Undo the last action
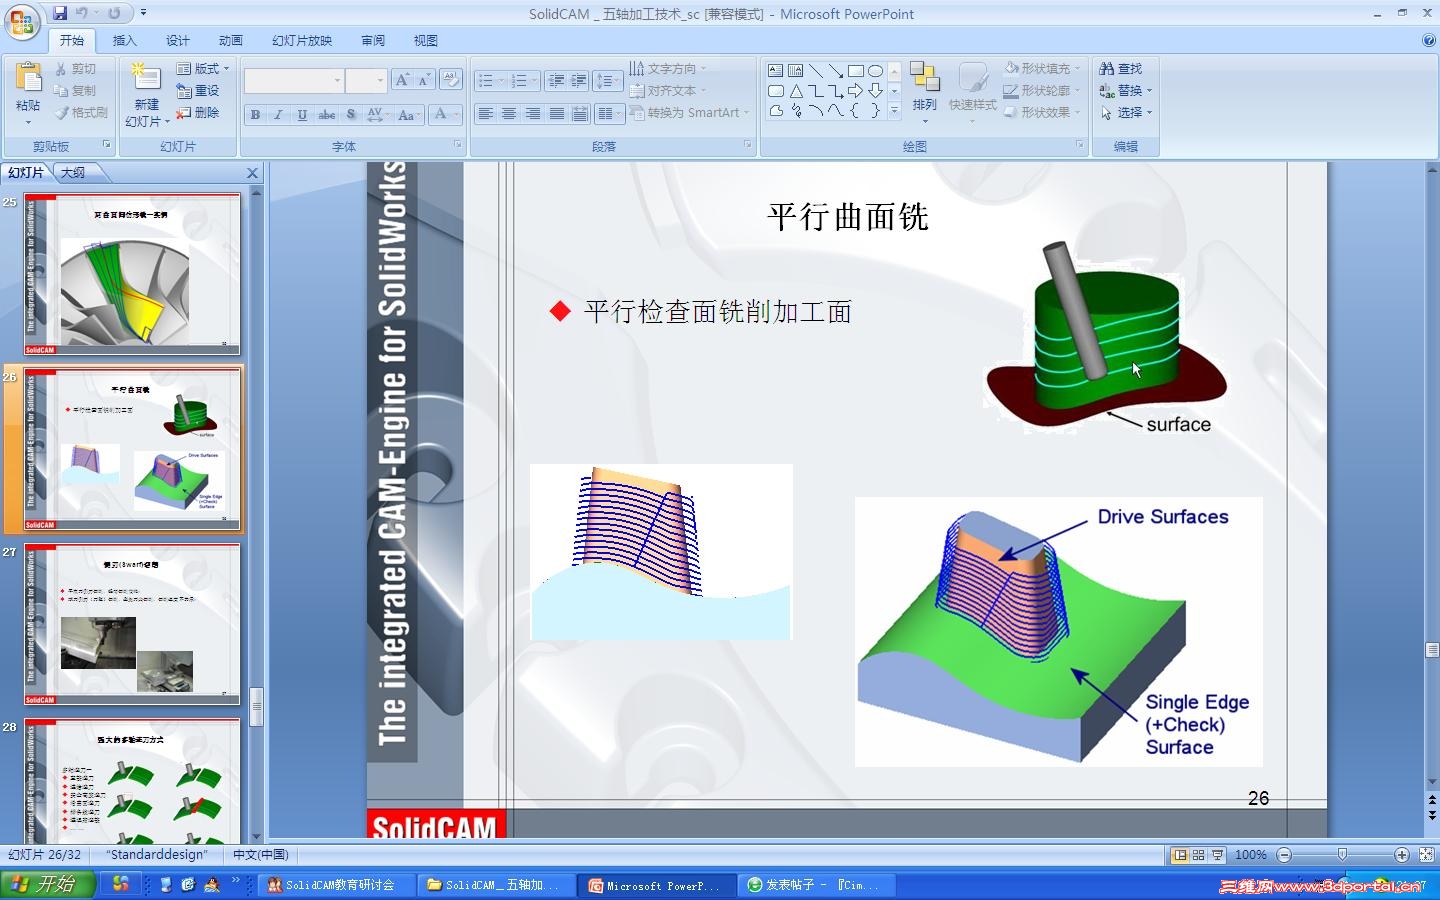1440x900 pixels. [x=82, y=13]
